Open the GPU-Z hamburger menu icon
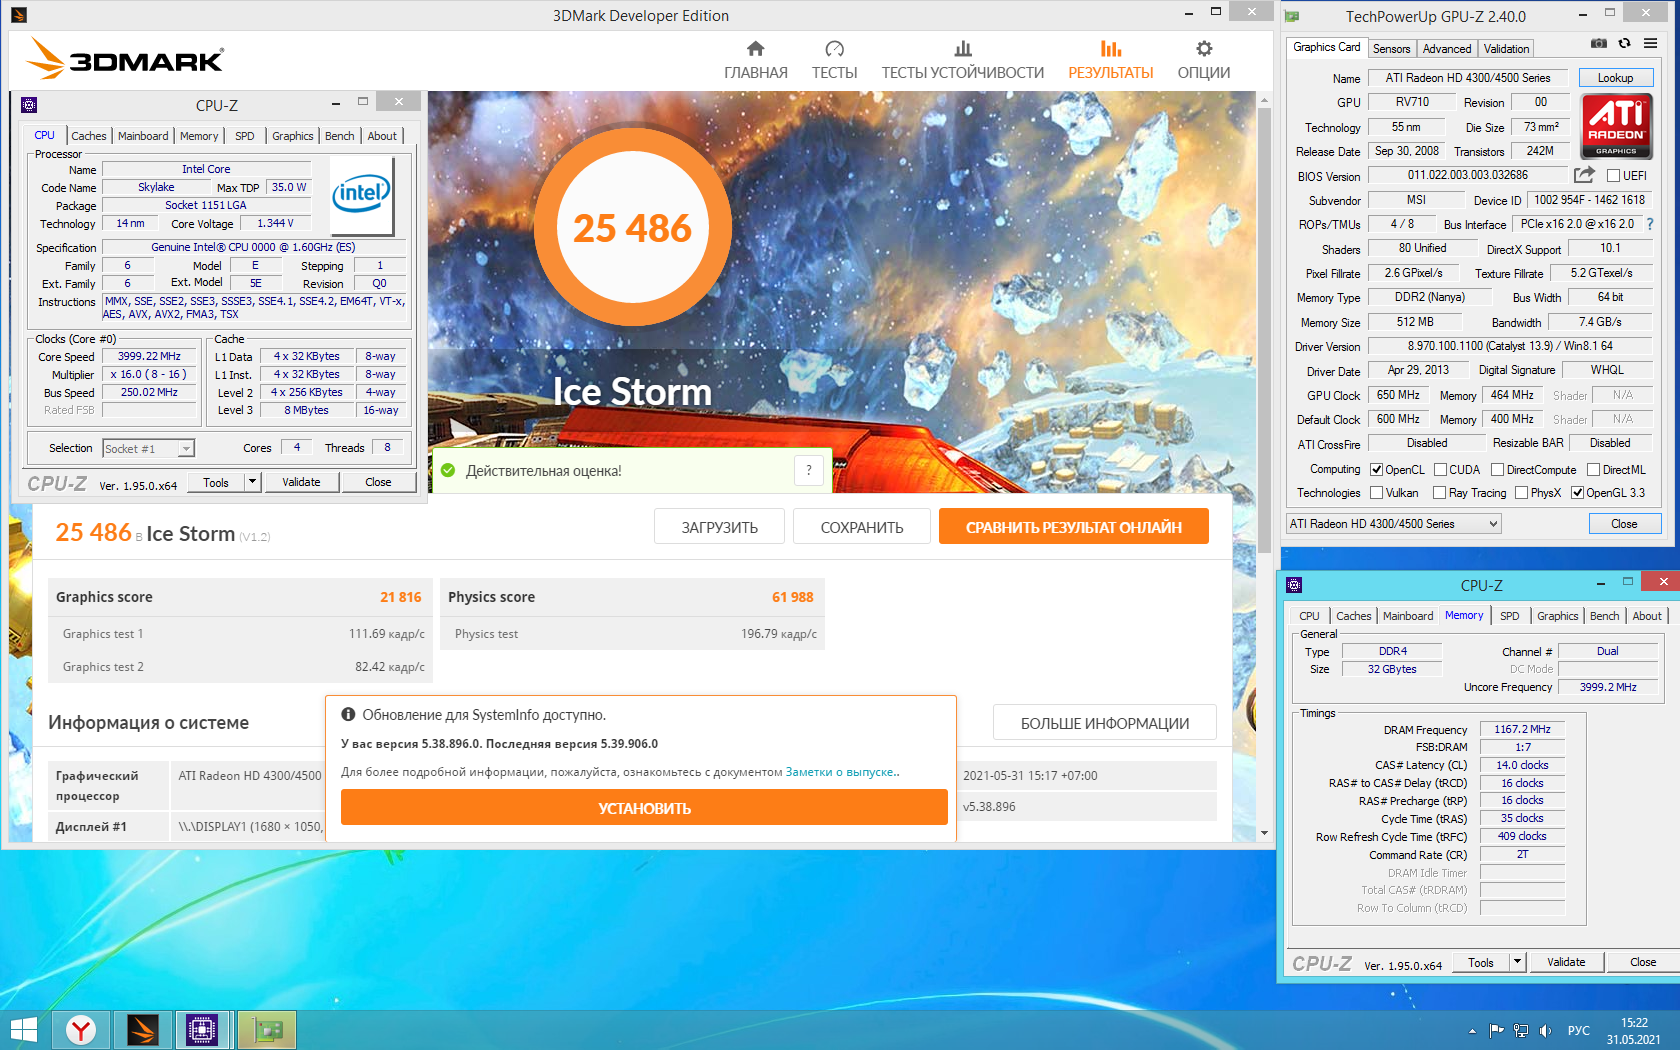1680x1050 pixels. (1651, 44)
